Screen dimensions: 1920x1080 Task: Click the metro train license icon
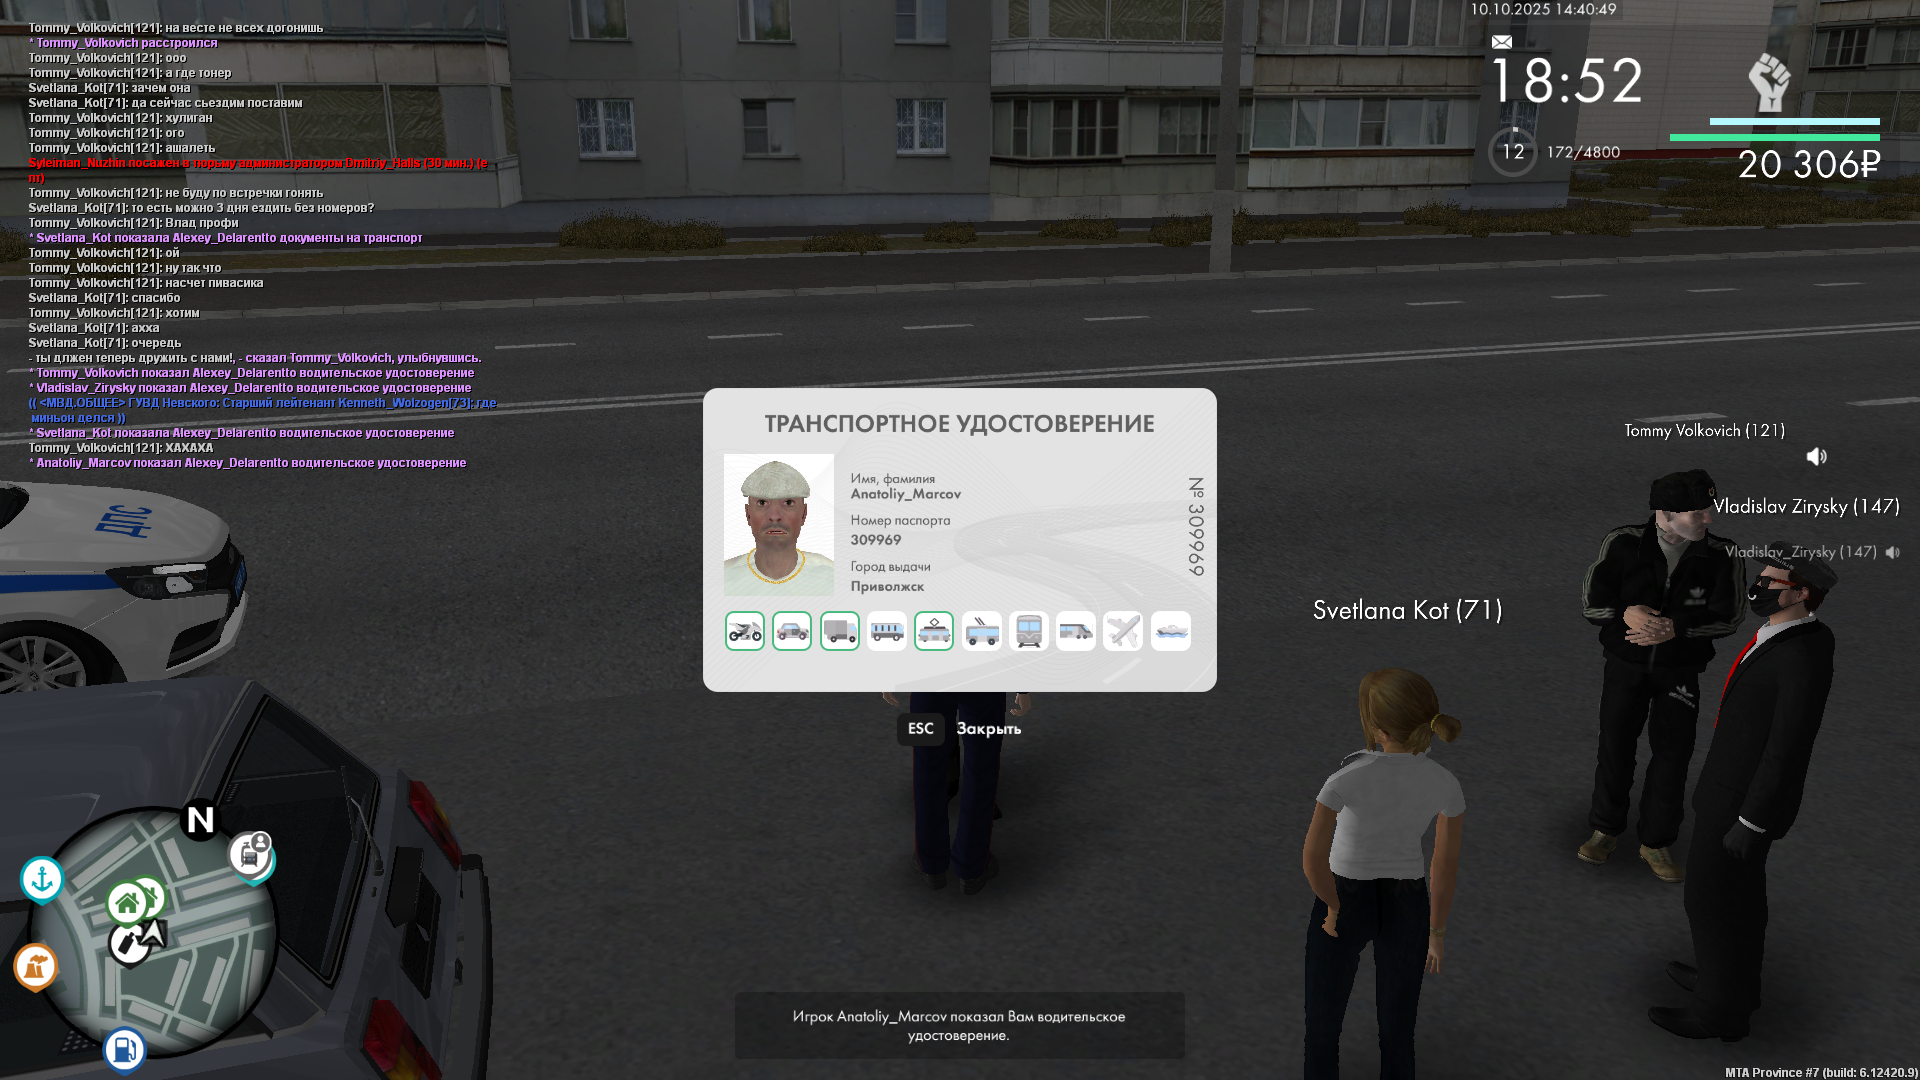click(x=1029, y=631)
